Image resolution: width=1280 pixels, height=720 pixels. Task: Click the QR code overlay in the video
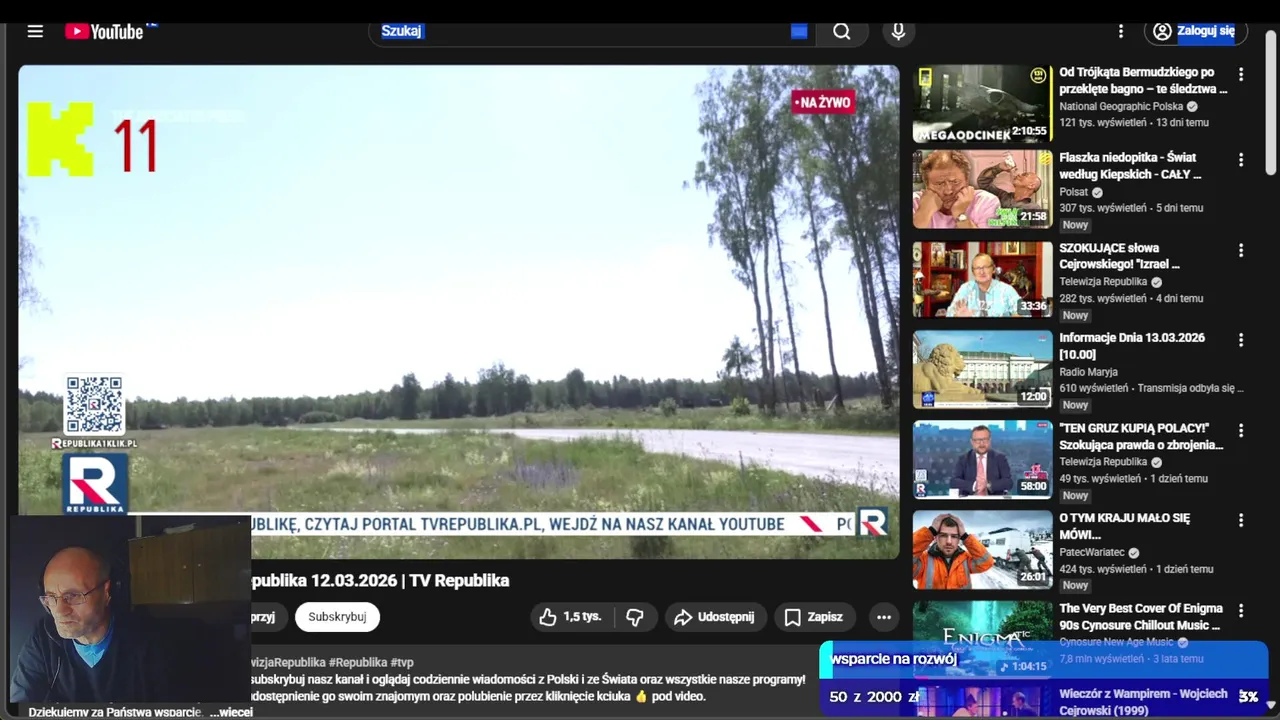[x=94, y=405]
